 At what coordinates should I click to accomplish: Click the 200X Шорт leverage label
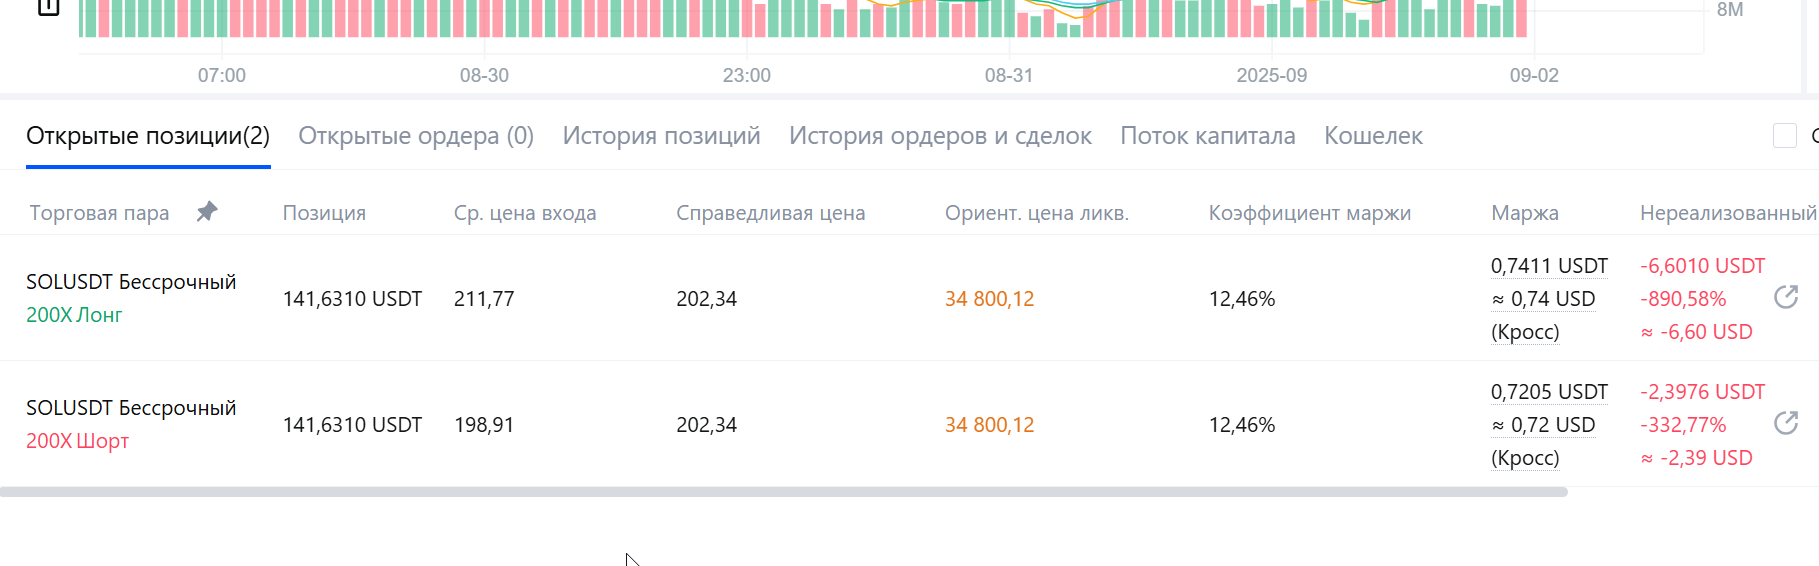pyautogui.click(x=77, y=441)
